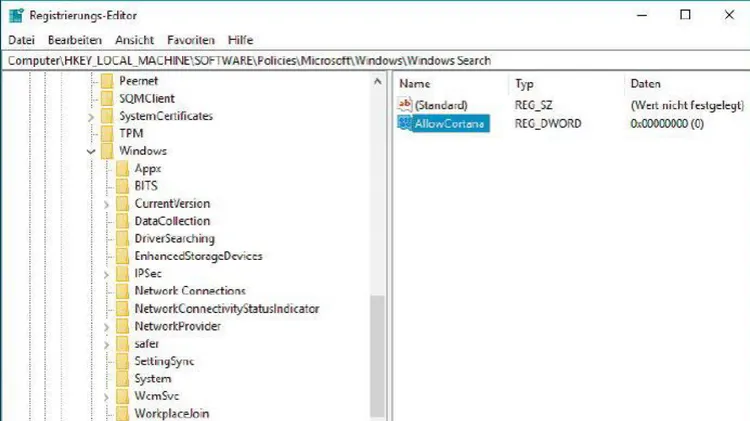Expand the IPSec key
The height and width of the screenshot is (421, 750).
(x=106, y=274)
